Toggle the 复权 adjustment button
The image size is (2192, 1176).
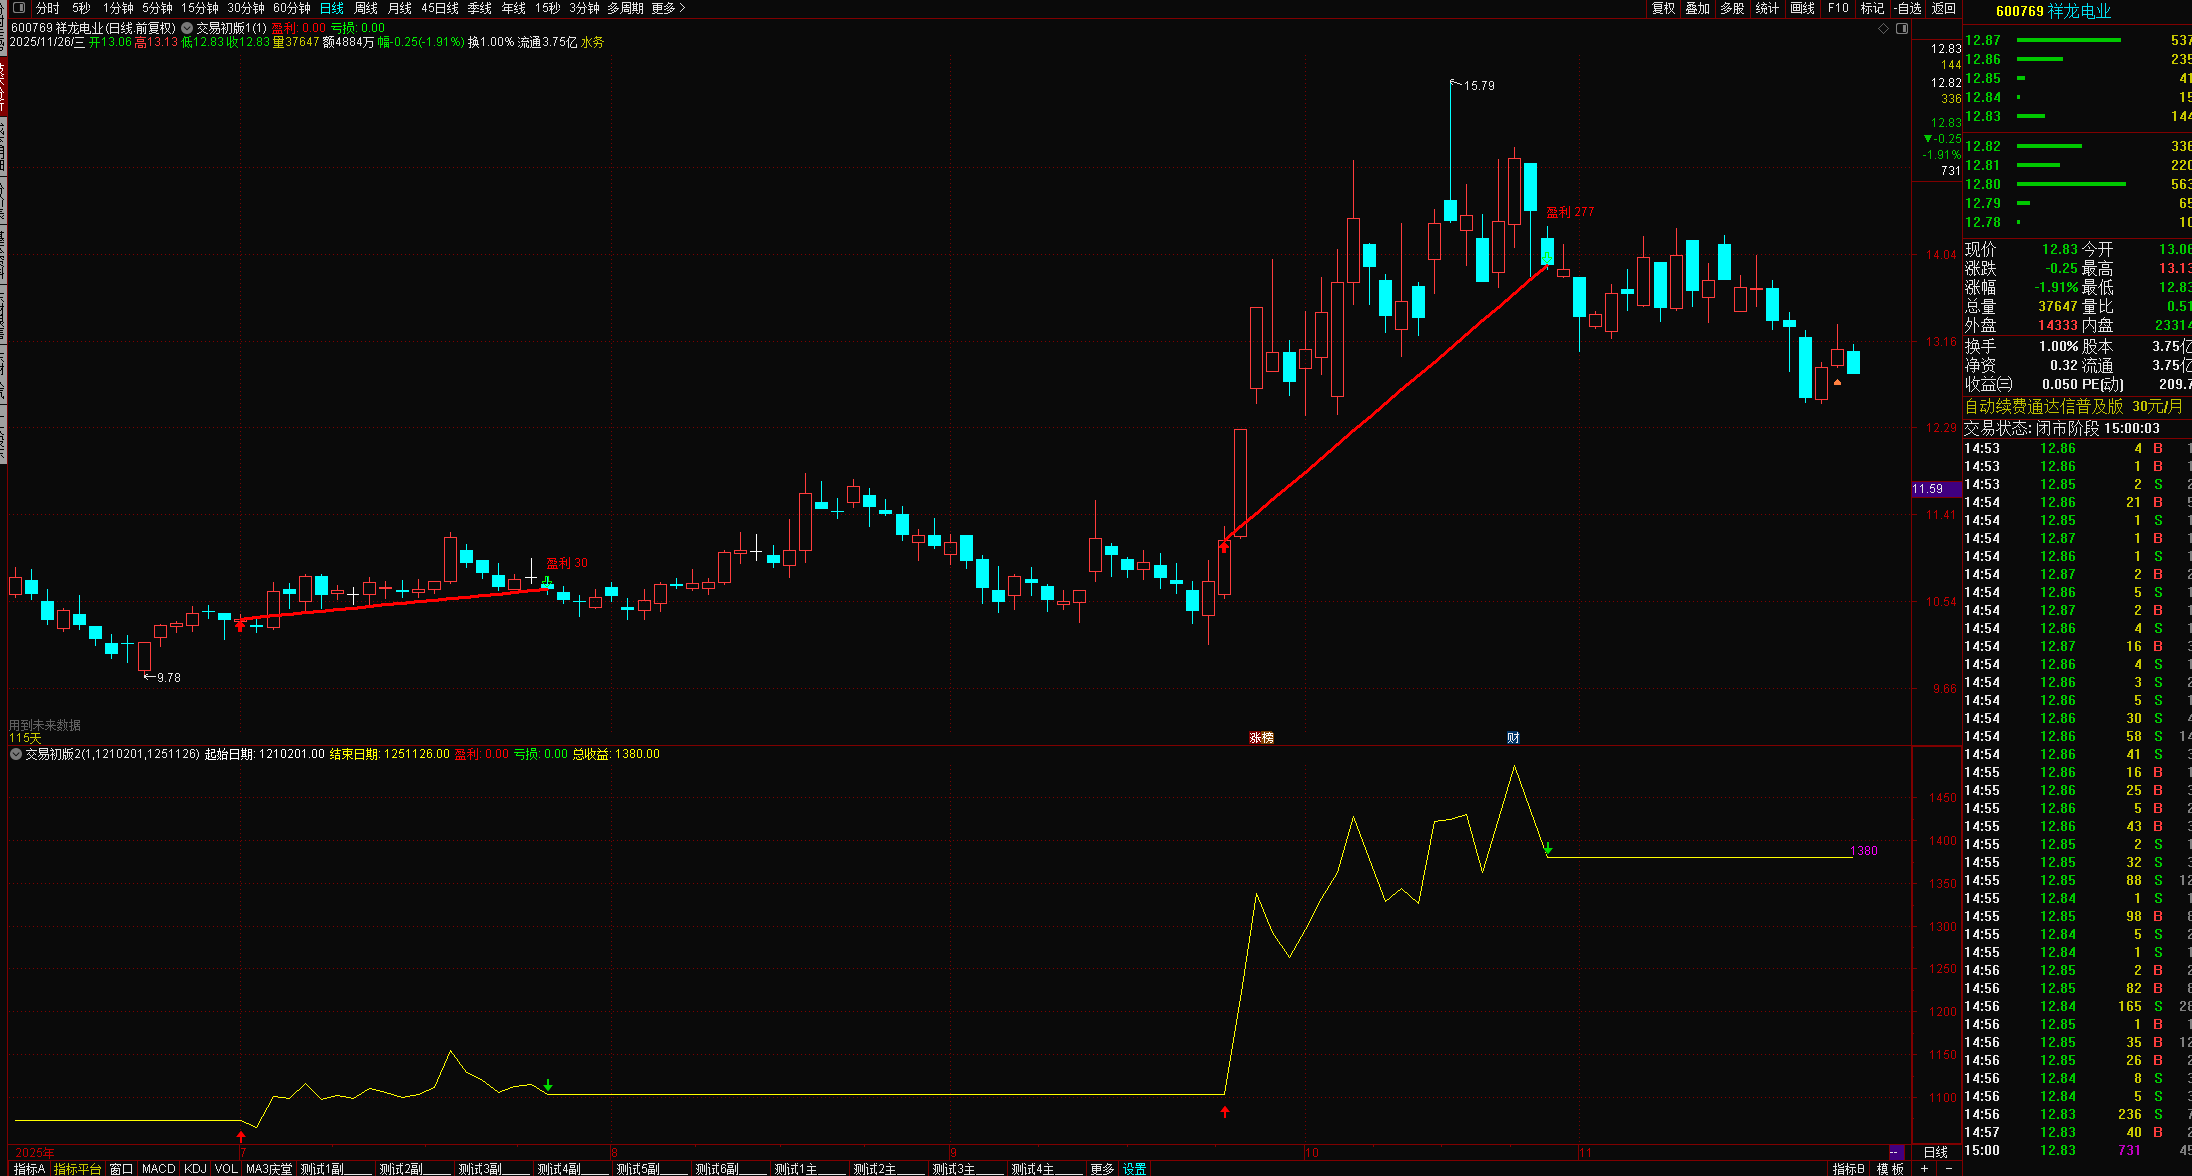coord(1663,8)
